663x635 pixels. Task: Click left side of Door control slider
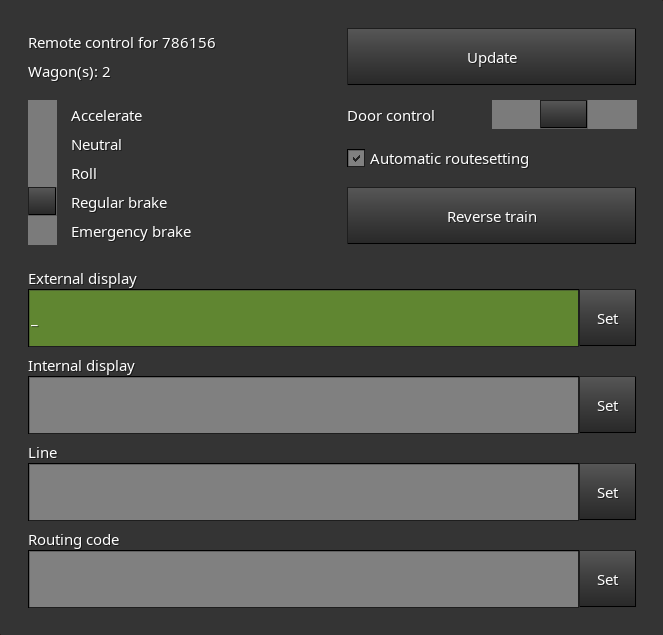tap(515, 115)
